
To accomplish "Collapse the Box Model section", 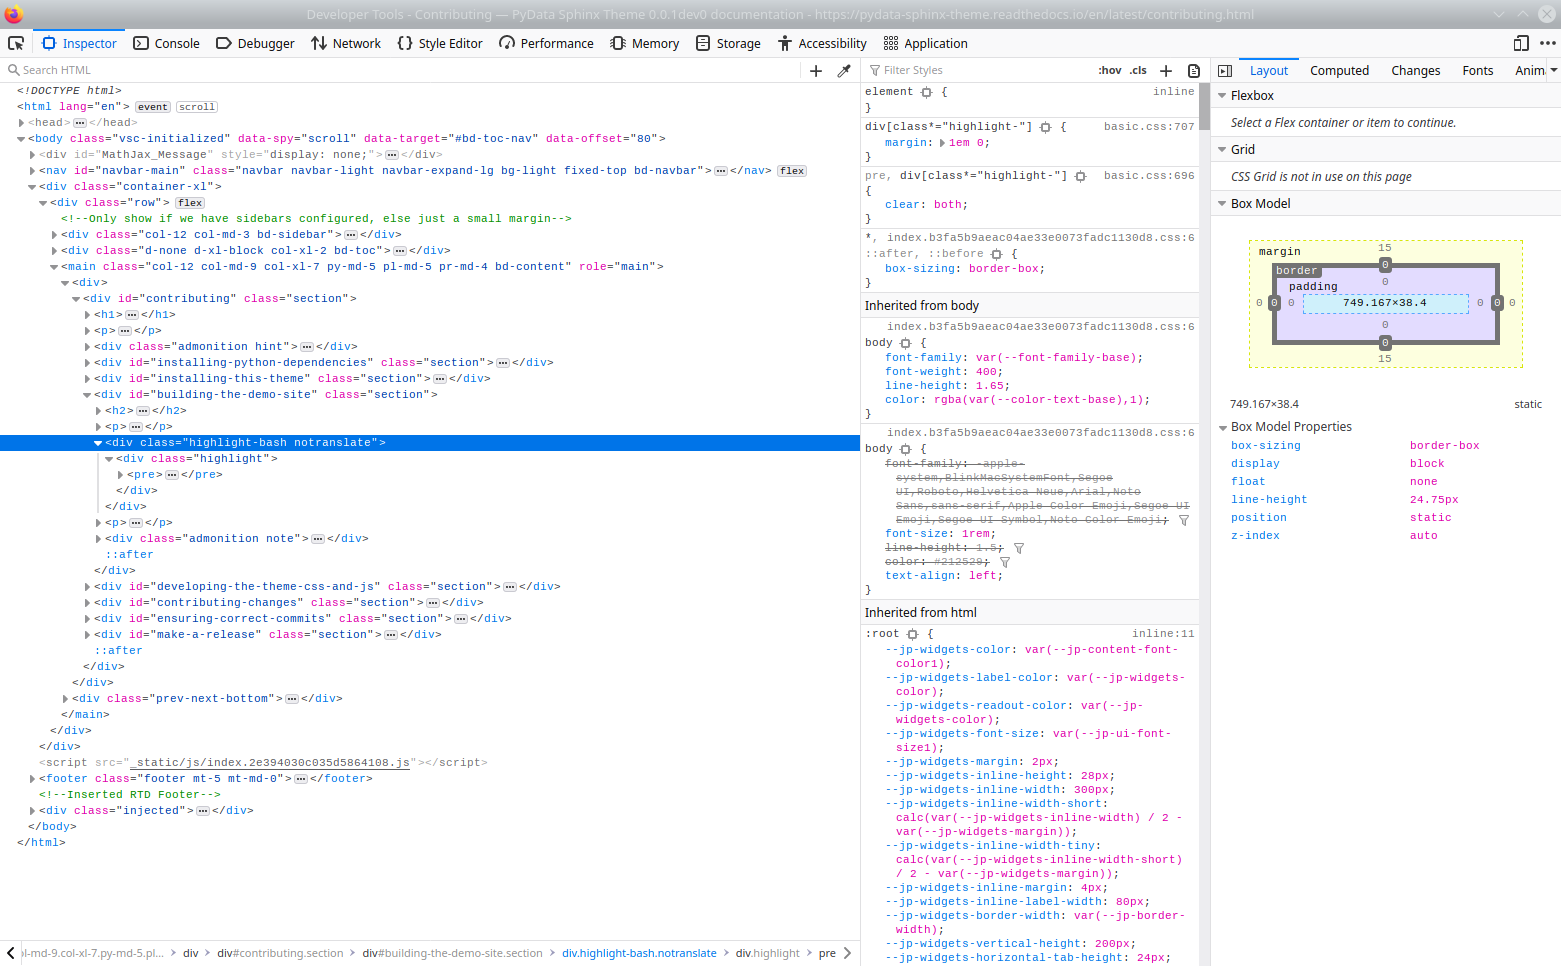I will tap(1222, 203).
